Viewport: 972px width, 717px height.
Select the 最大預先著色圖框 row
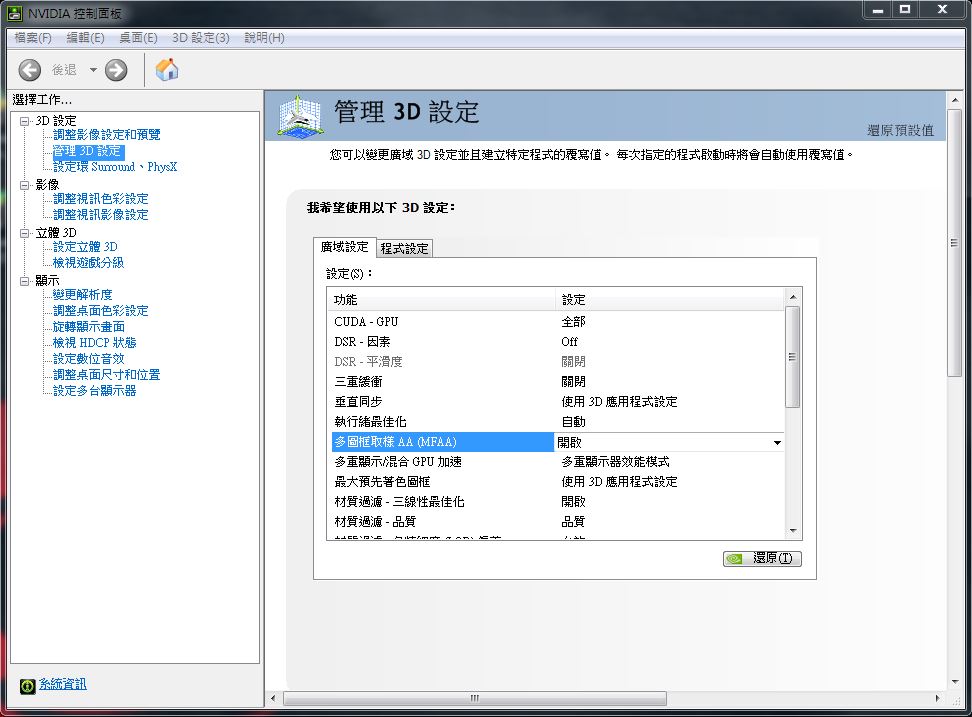coord(556,482)
